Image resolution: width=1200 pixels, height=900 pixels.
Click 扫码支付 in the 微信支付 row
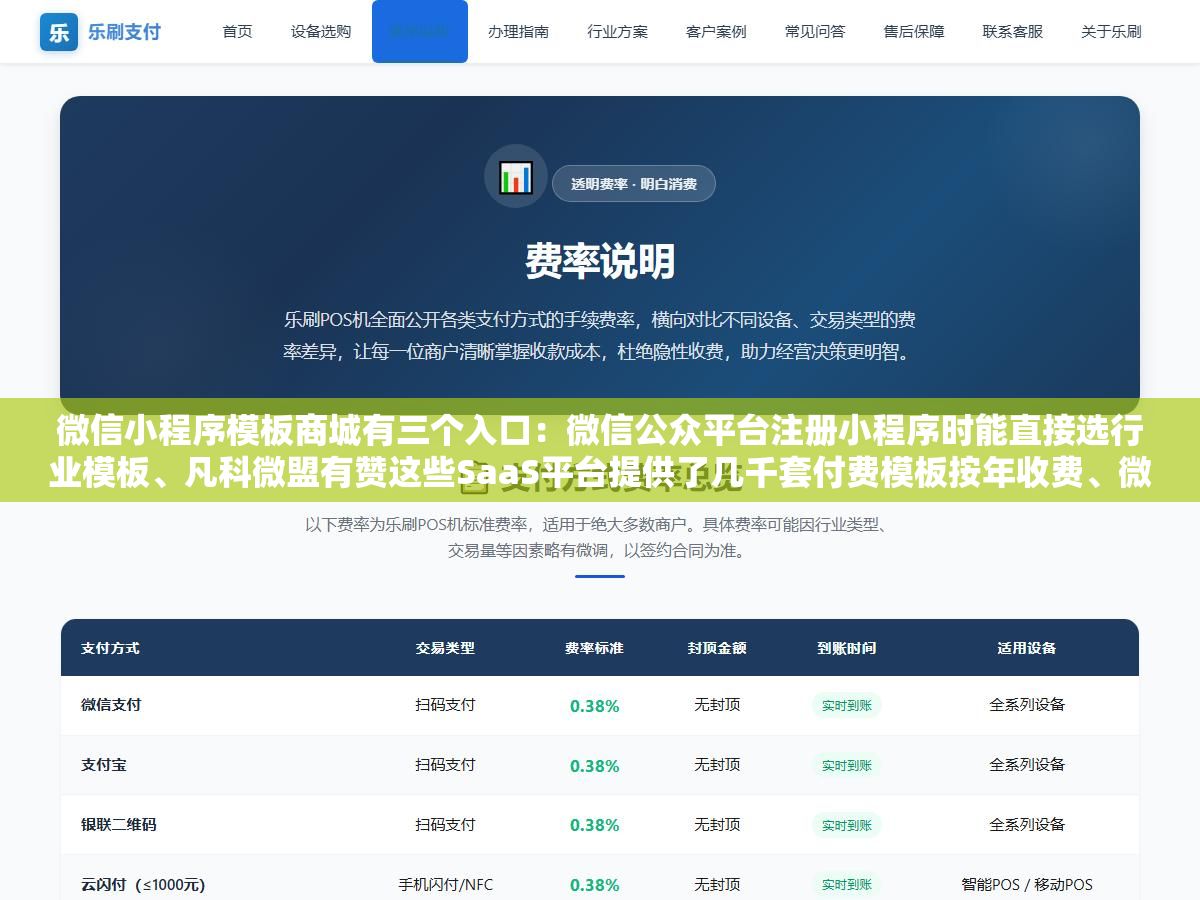click(x=445, y=705)
